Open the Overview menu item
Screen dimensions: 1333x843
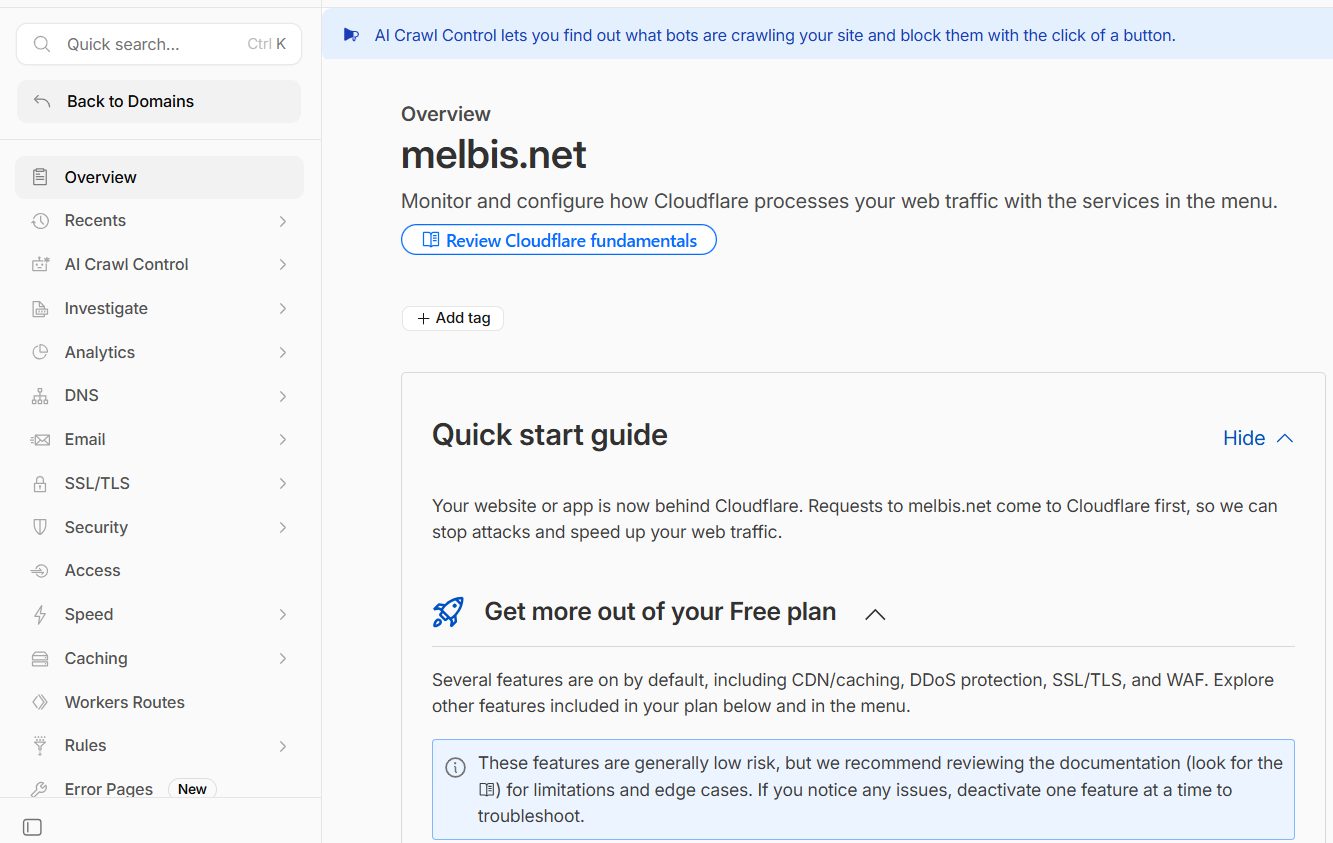[x=159, y=177]
